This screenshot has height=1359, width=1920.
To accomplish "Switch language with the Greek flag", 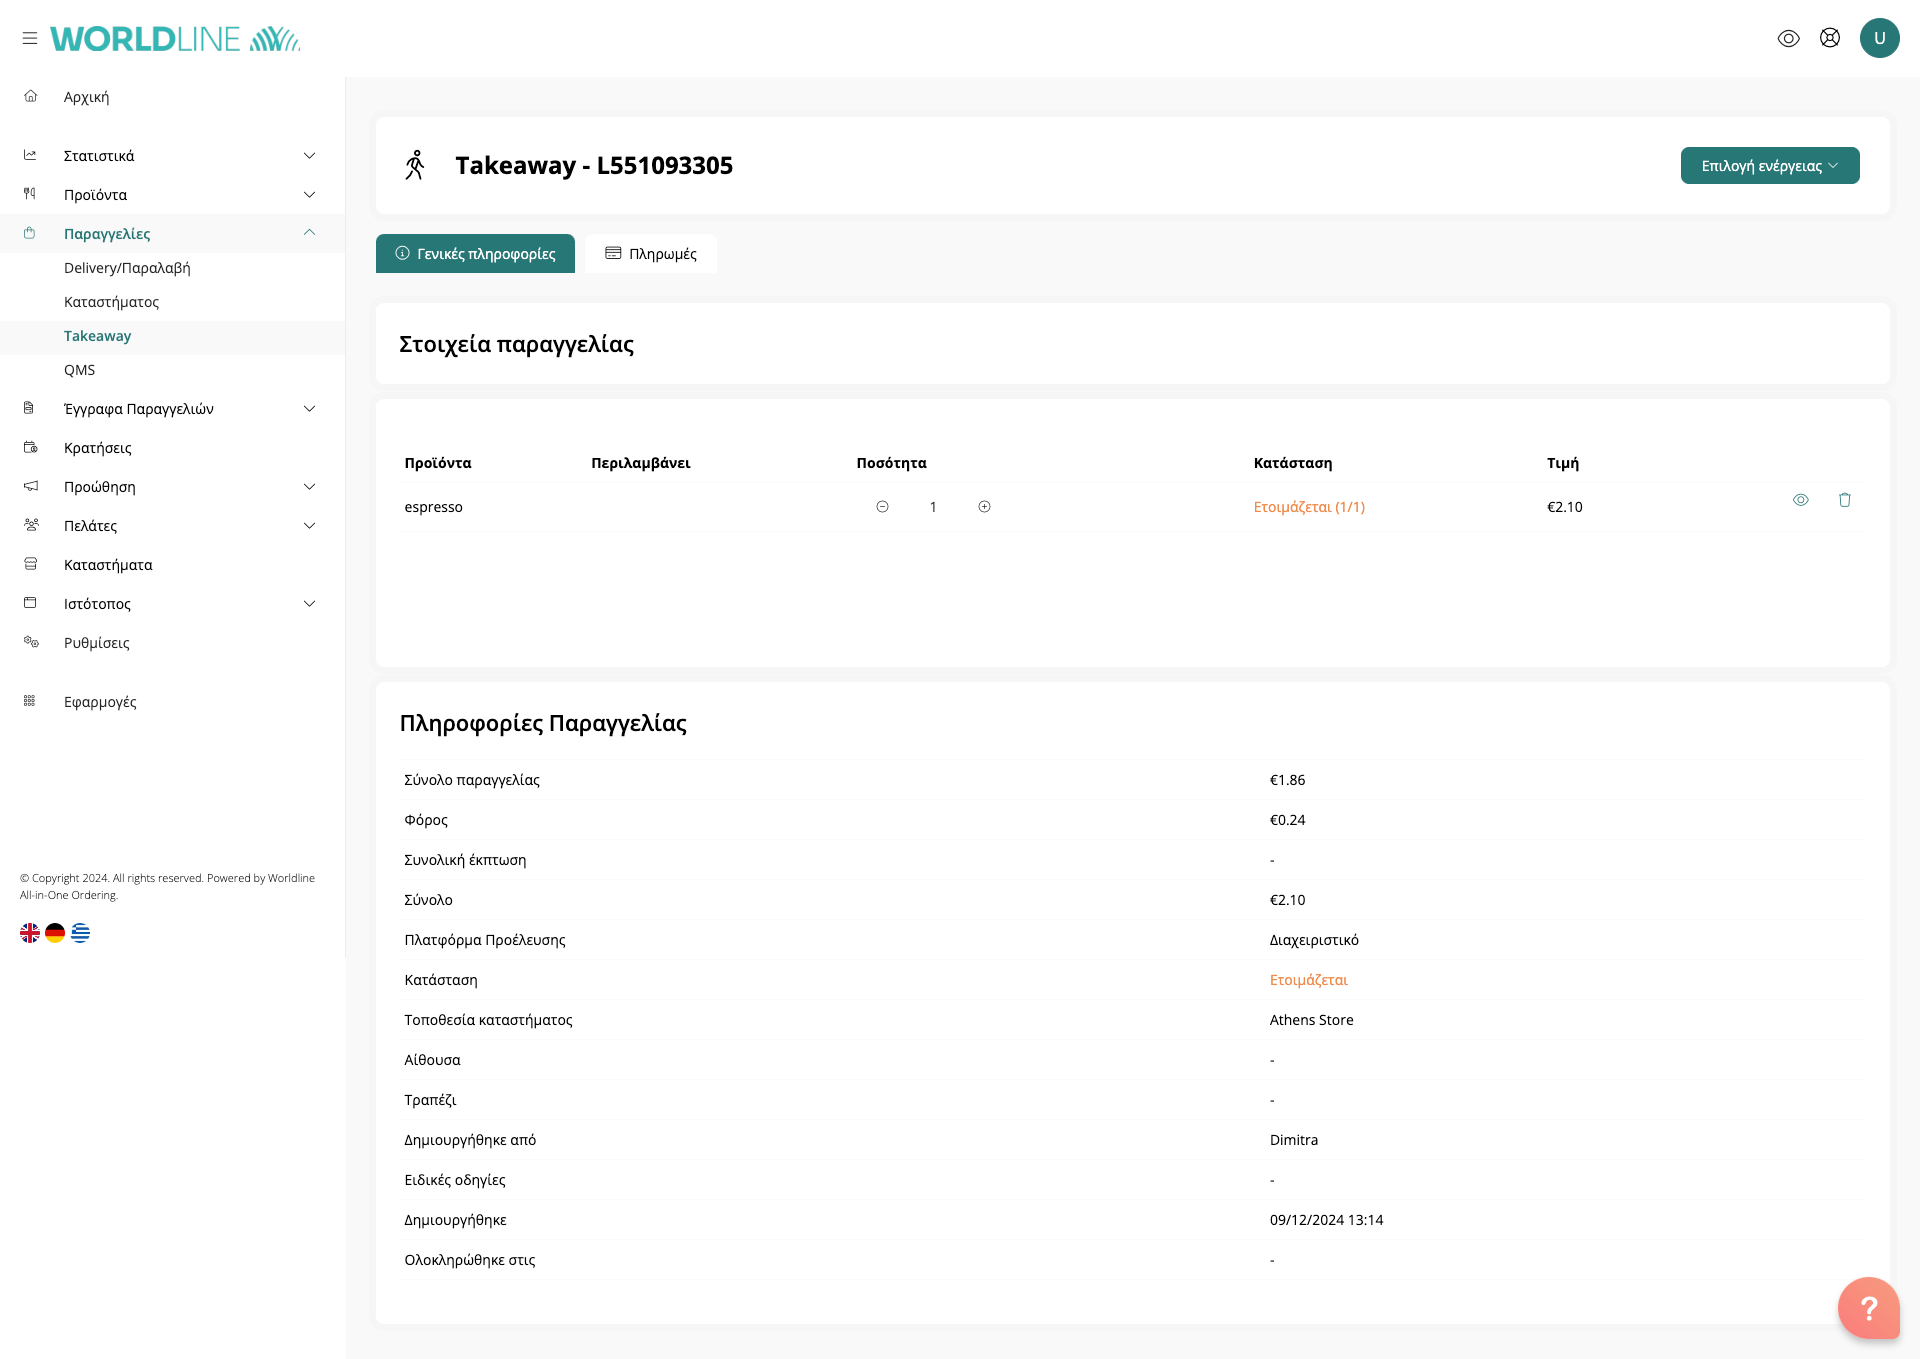I will tap(81, 933).
